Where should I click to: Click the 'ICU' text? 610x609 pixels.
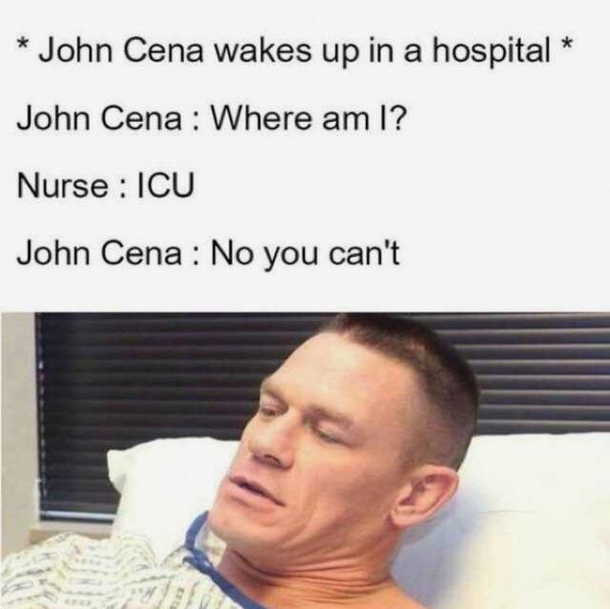(163, 186)
